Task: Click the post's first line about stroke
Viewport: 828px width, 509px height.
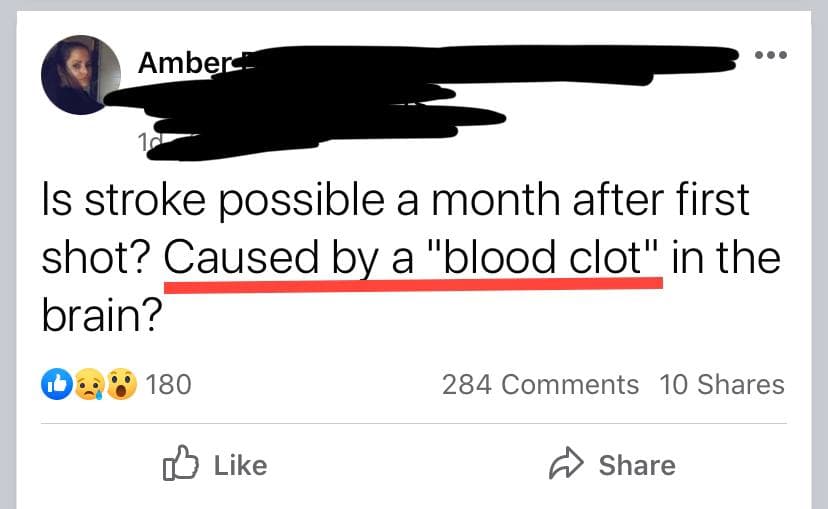Action: [x=395, y=201]
